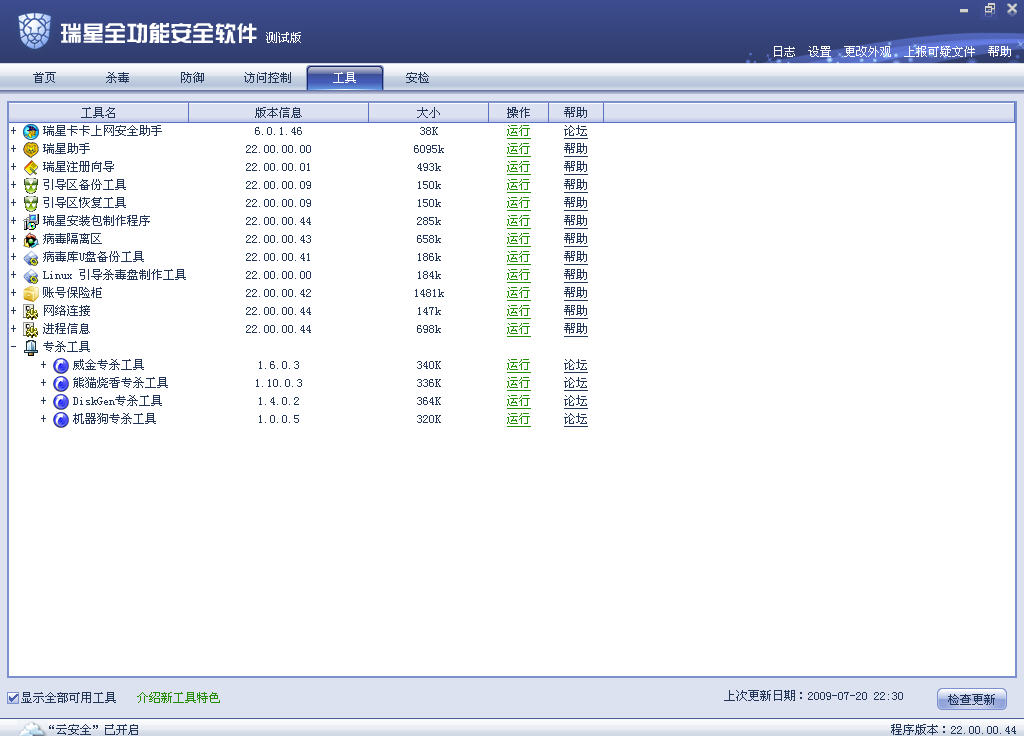Expand the 瑞星注册向导 row
The width and height of the screenshot is (1024, 736).
click(13, 167)
